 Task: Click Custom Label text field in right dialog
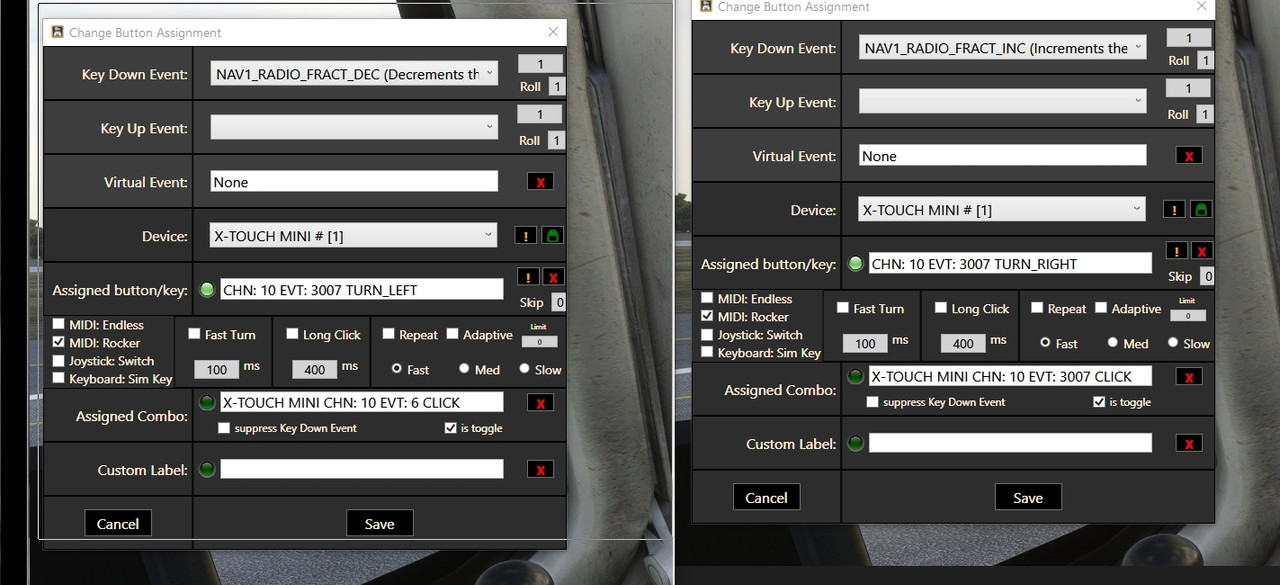tap(1010, 444)
